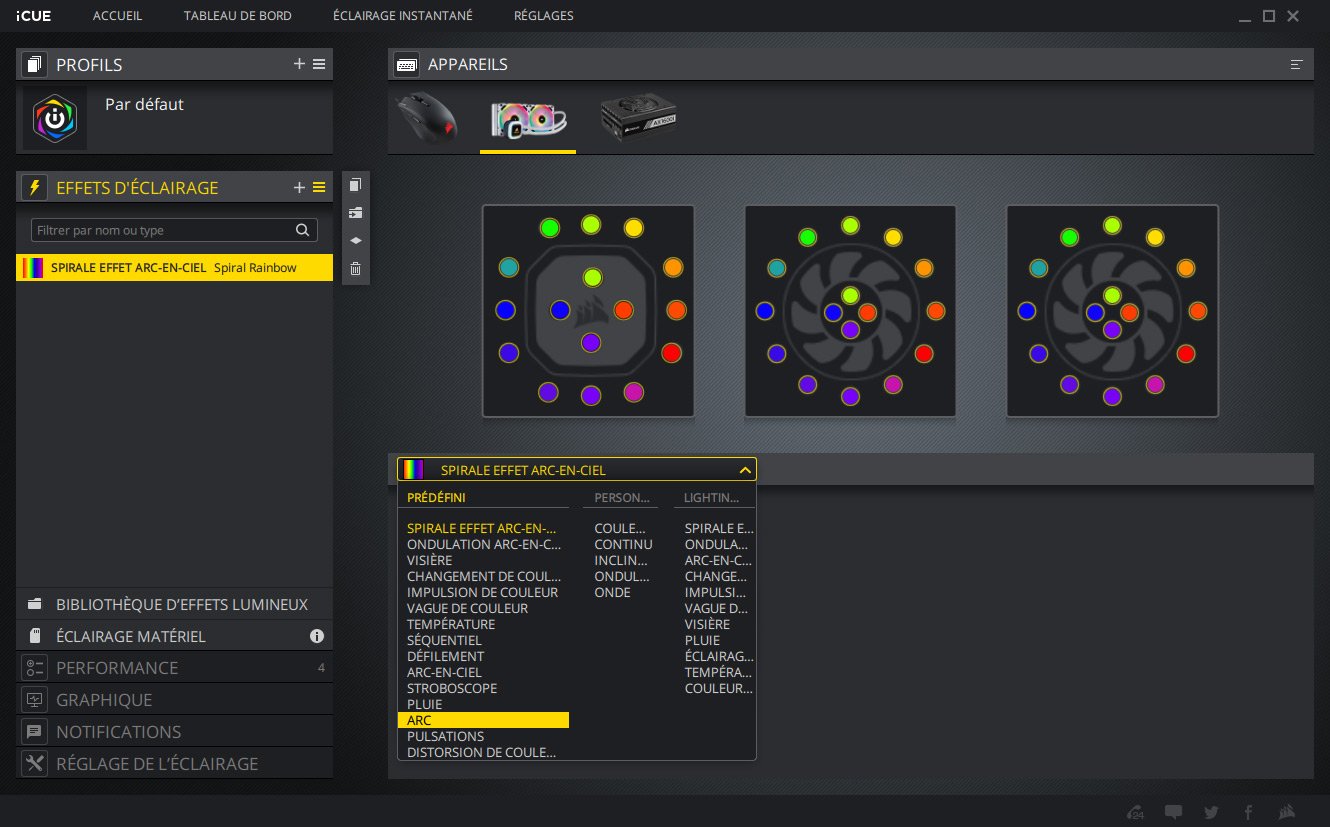Choose Stroboscope from the Prédéfini list
Screen dimensions: 1330x827
[452, 688]
